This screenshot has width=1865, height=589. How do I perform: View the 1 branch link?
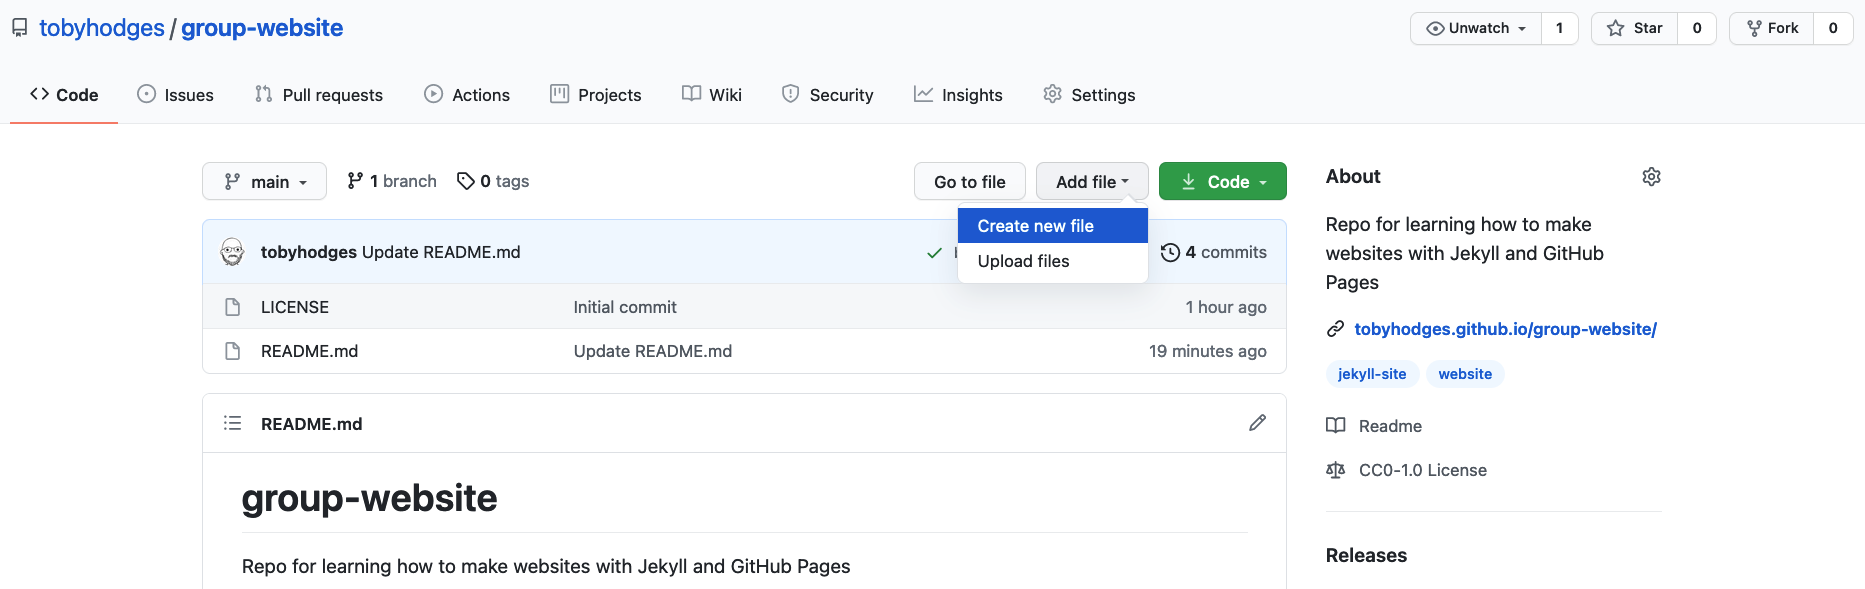(392, 181)
